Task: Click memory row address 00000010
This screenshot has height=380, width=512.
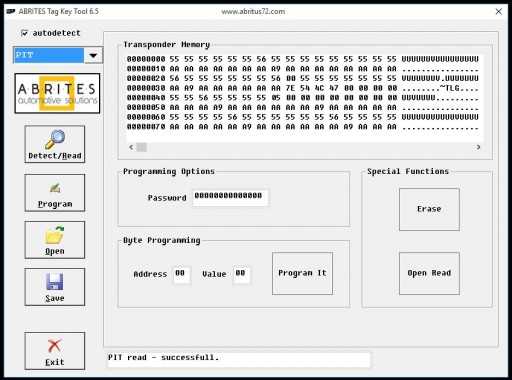Action: pos(146,69)
